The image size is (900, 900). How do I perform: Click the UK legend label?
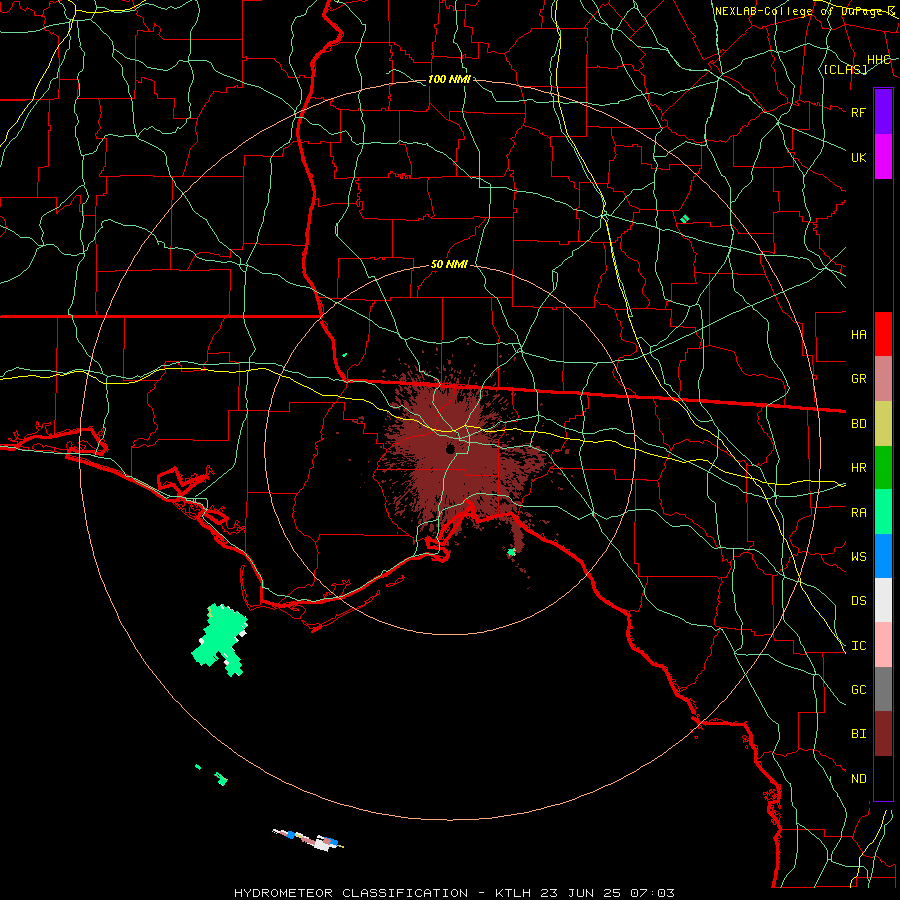(858, 157)
